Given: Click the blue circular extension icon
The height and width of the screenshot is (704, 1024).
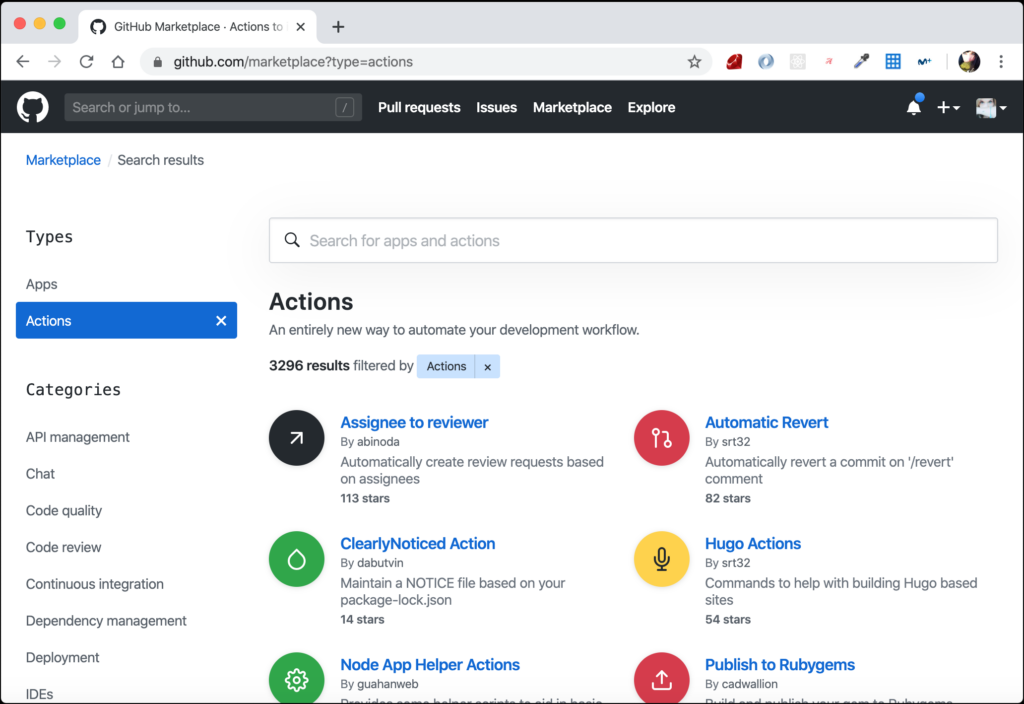Looking at the screenshot, I should (x=765, y=61).
